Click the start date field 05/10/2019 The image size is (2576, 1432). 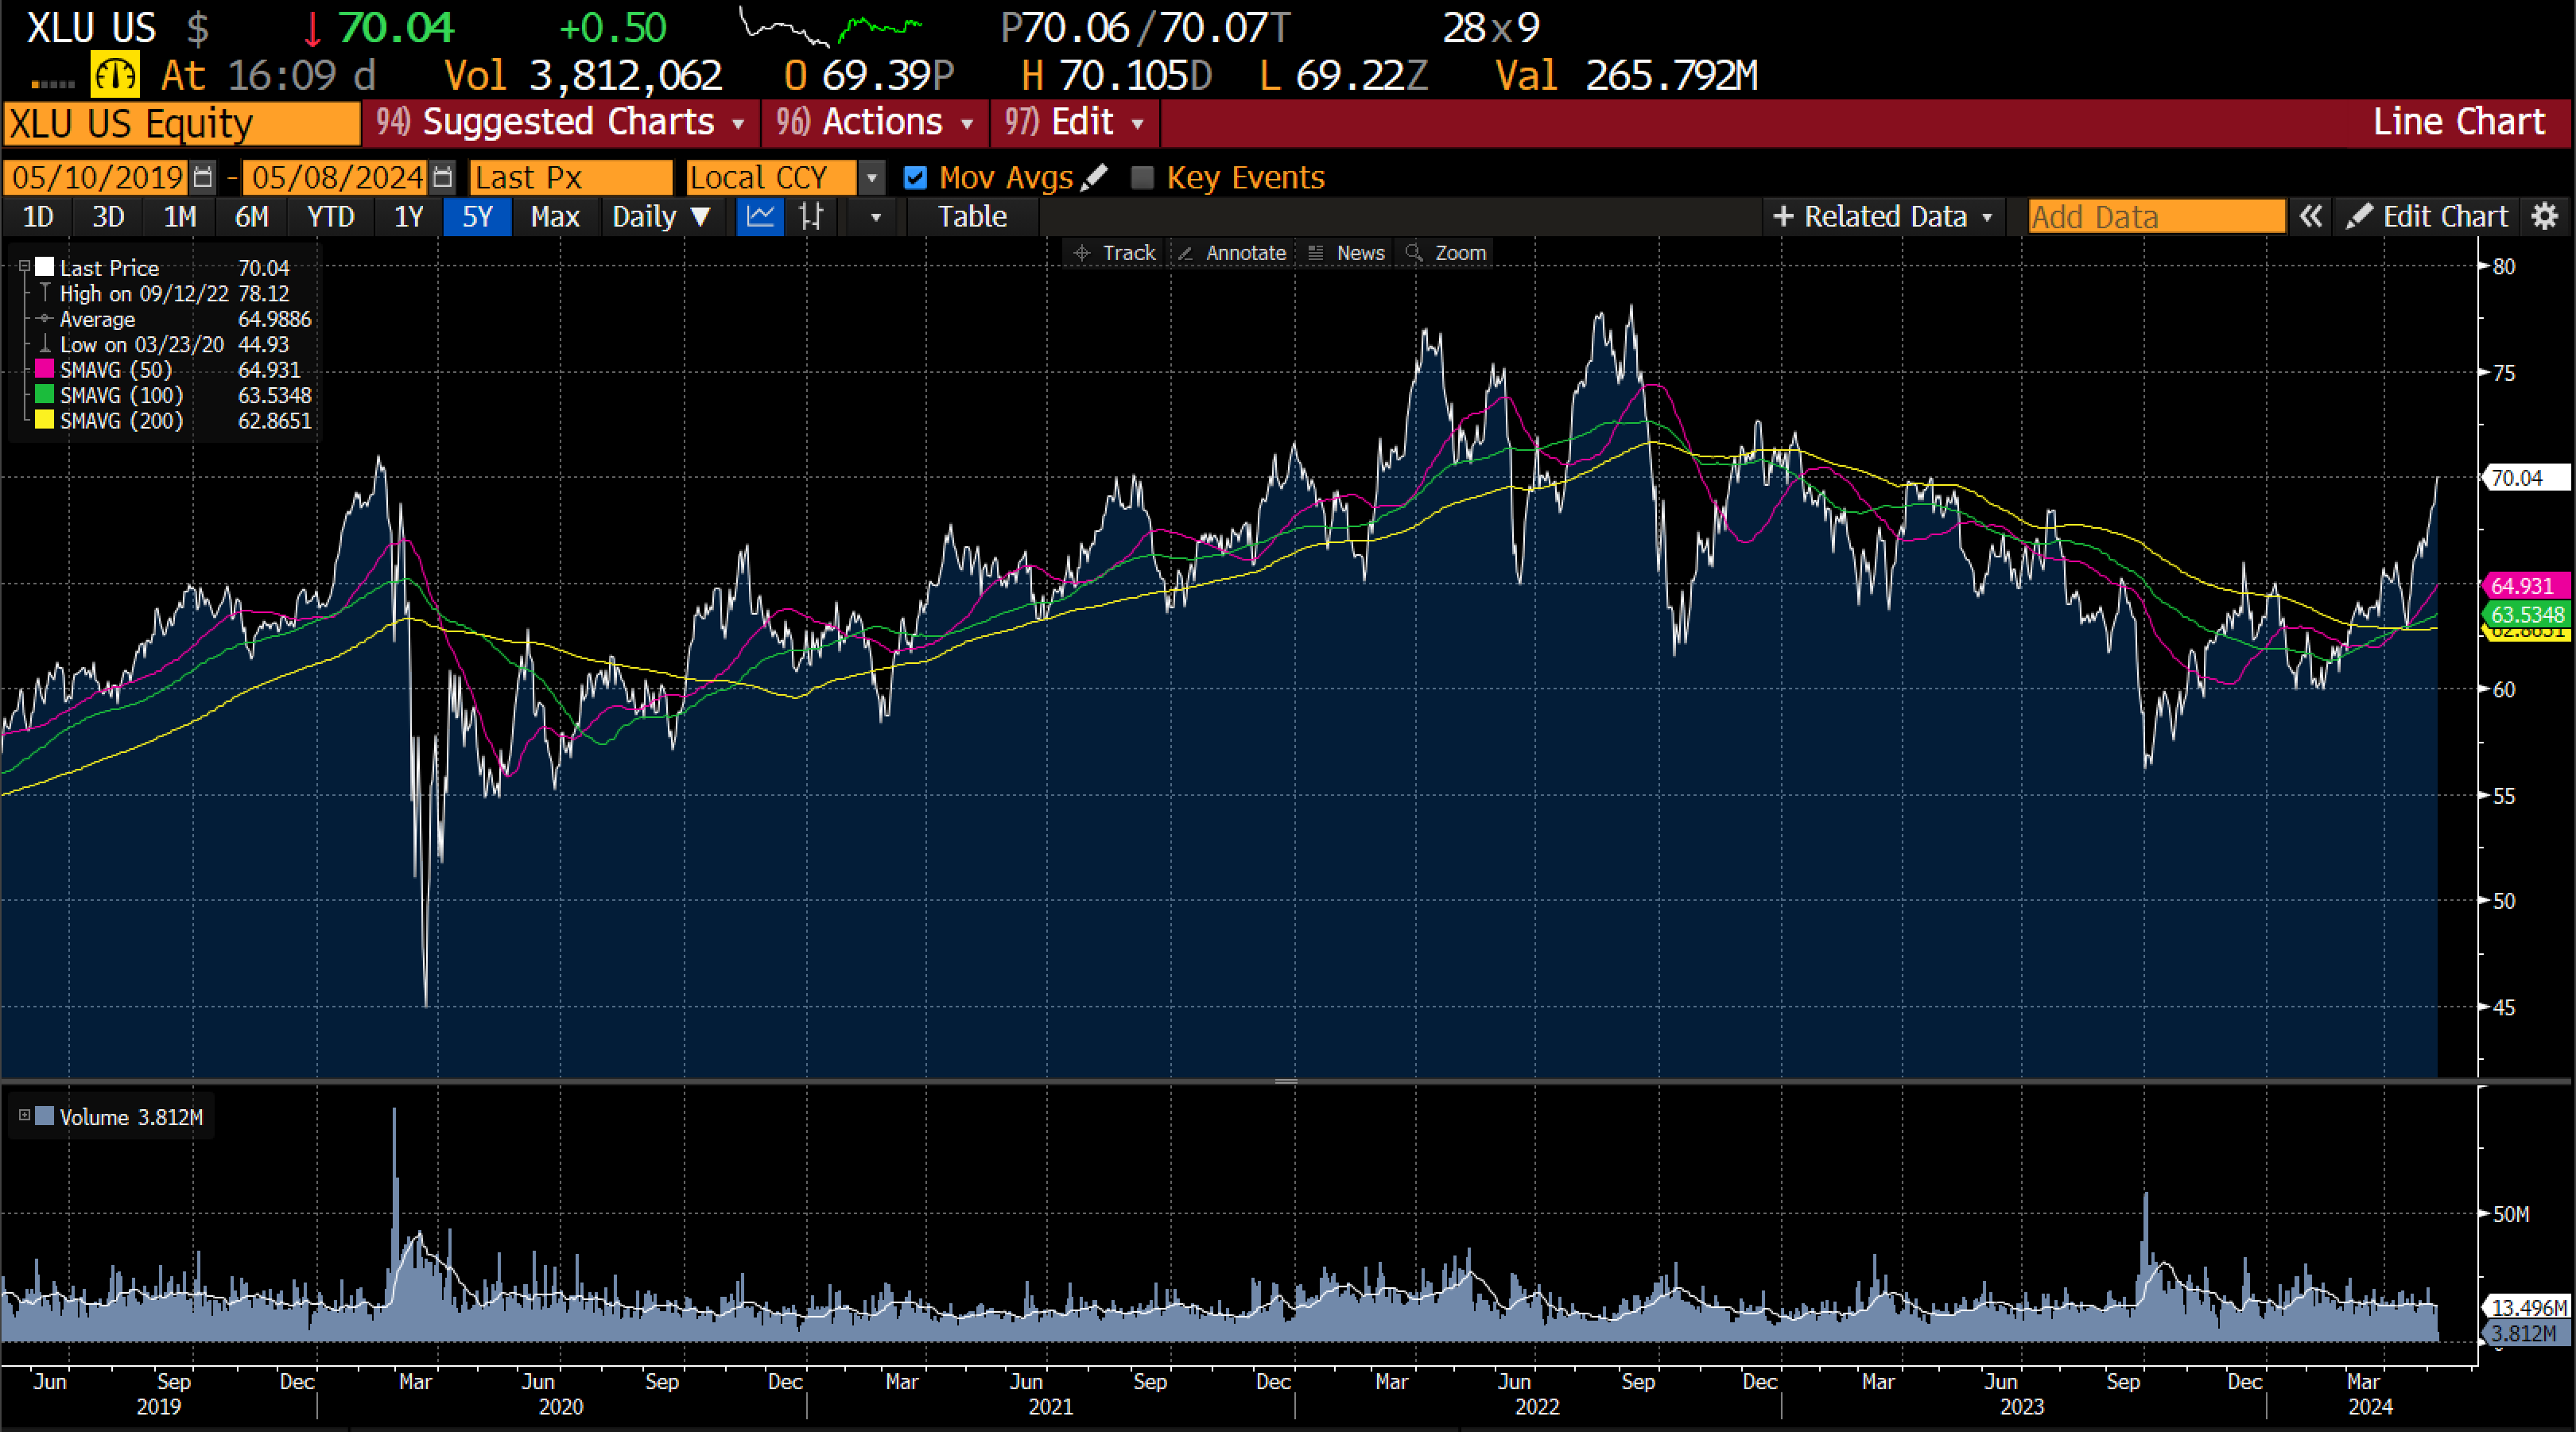pyautogui.click(x=97, y=178)
